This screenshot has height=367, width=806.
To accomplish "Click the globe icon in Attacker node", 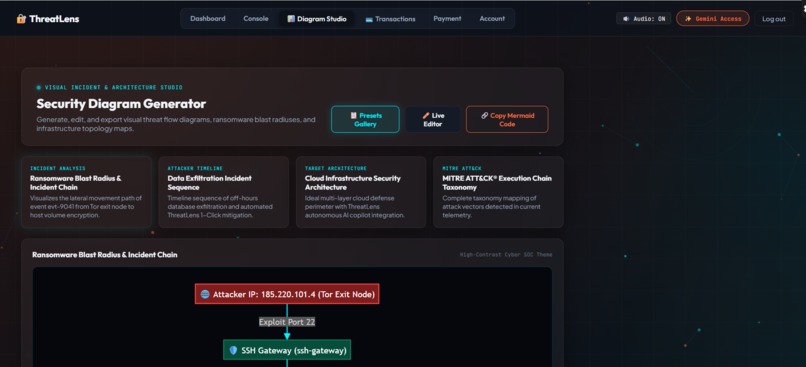I will [x=205, y=294].
